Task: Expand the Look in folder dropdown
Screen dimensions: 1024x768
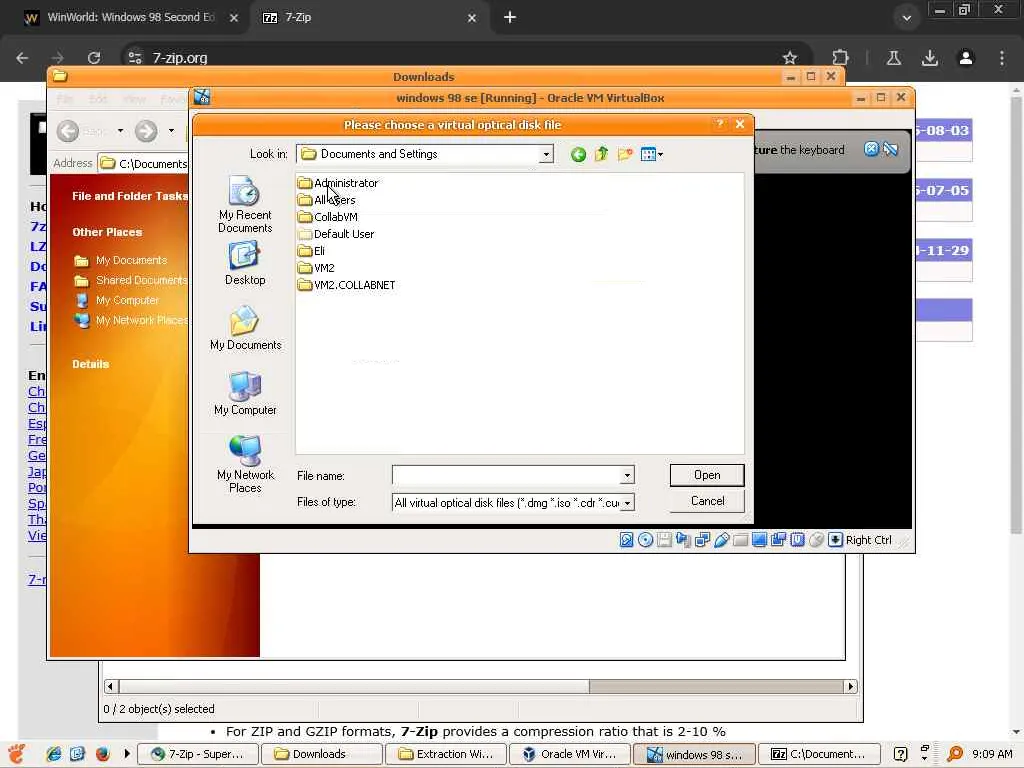Action: point(545,154)
